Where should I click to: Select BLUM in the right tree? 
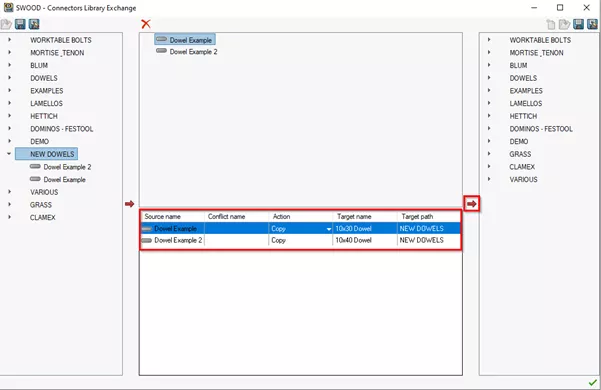(x=518, y=66)
